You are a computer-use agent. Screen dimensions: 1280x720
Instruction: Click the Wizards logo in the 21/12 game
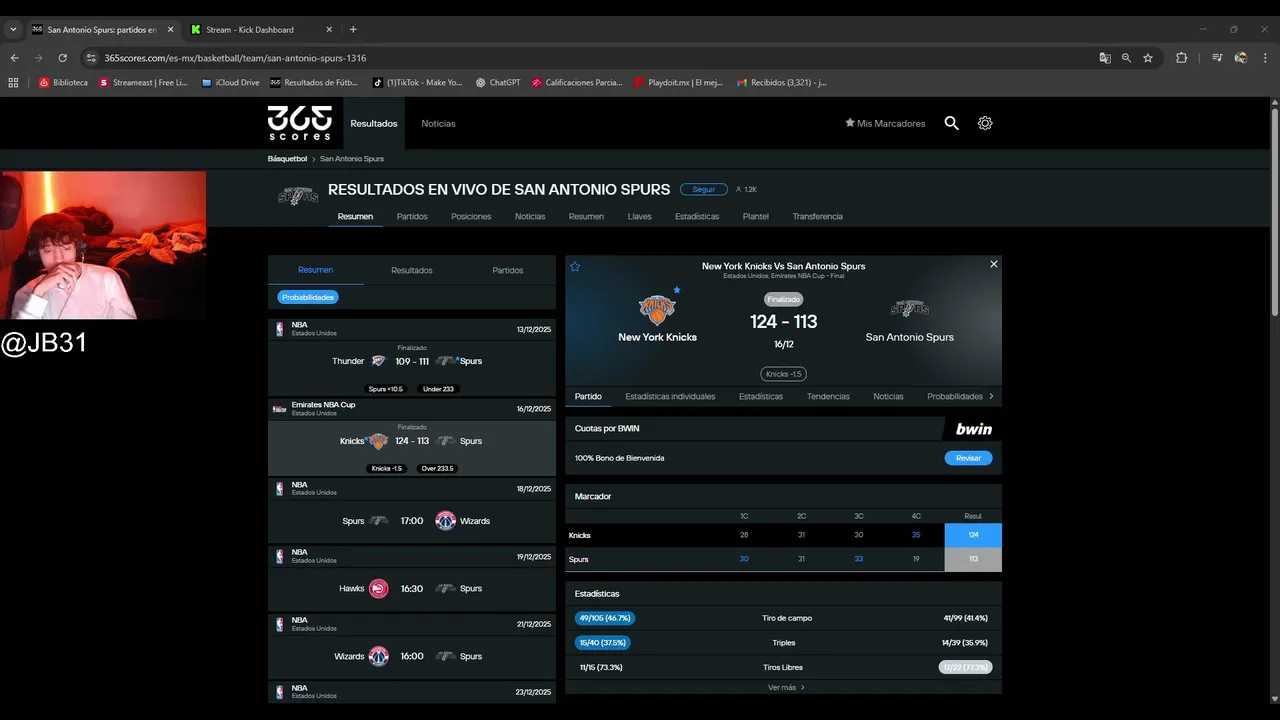[378, 656]
